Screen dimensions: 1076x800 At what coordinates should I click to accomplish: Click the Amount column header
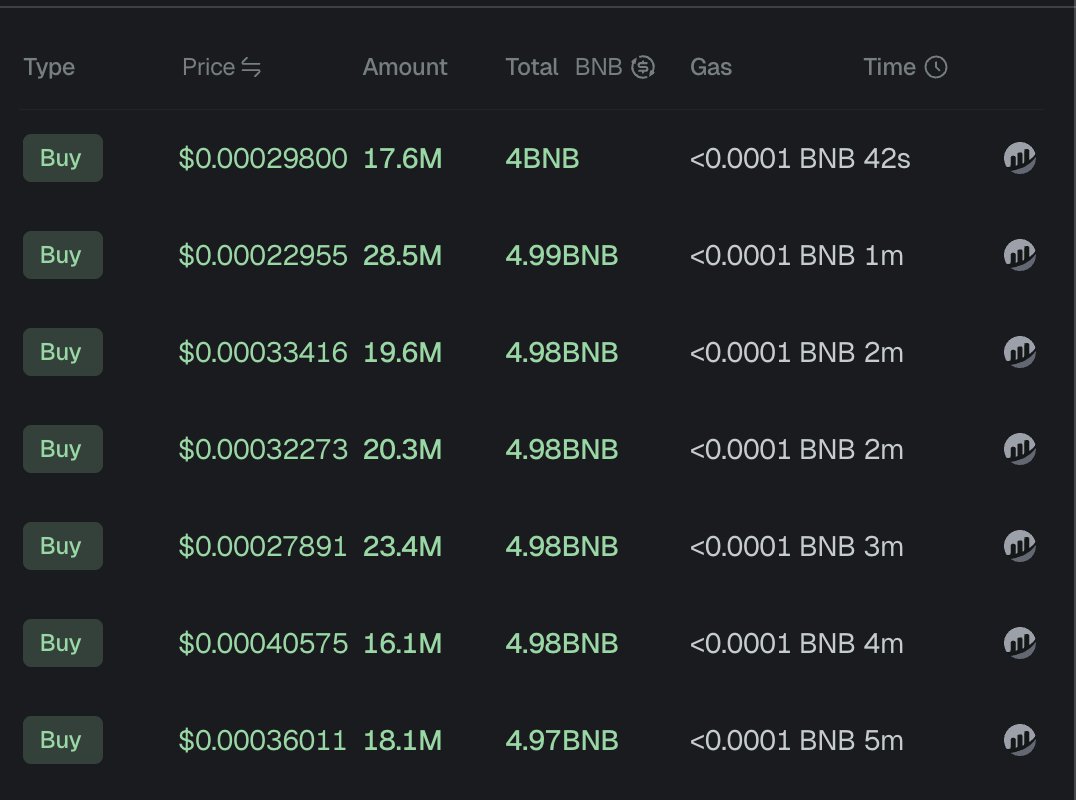[x=405, y=67]
